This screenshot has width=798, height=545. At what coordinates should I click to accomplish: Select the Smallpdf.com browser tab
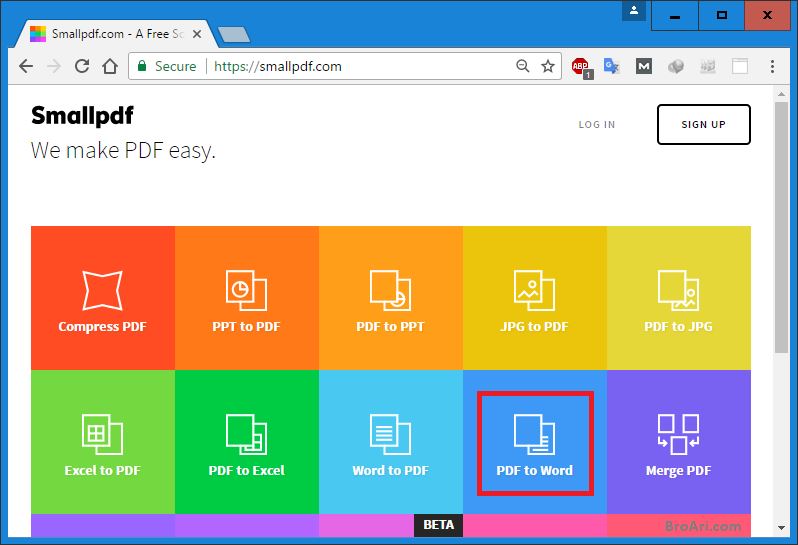pyautogui.click(x=110, y=34)
